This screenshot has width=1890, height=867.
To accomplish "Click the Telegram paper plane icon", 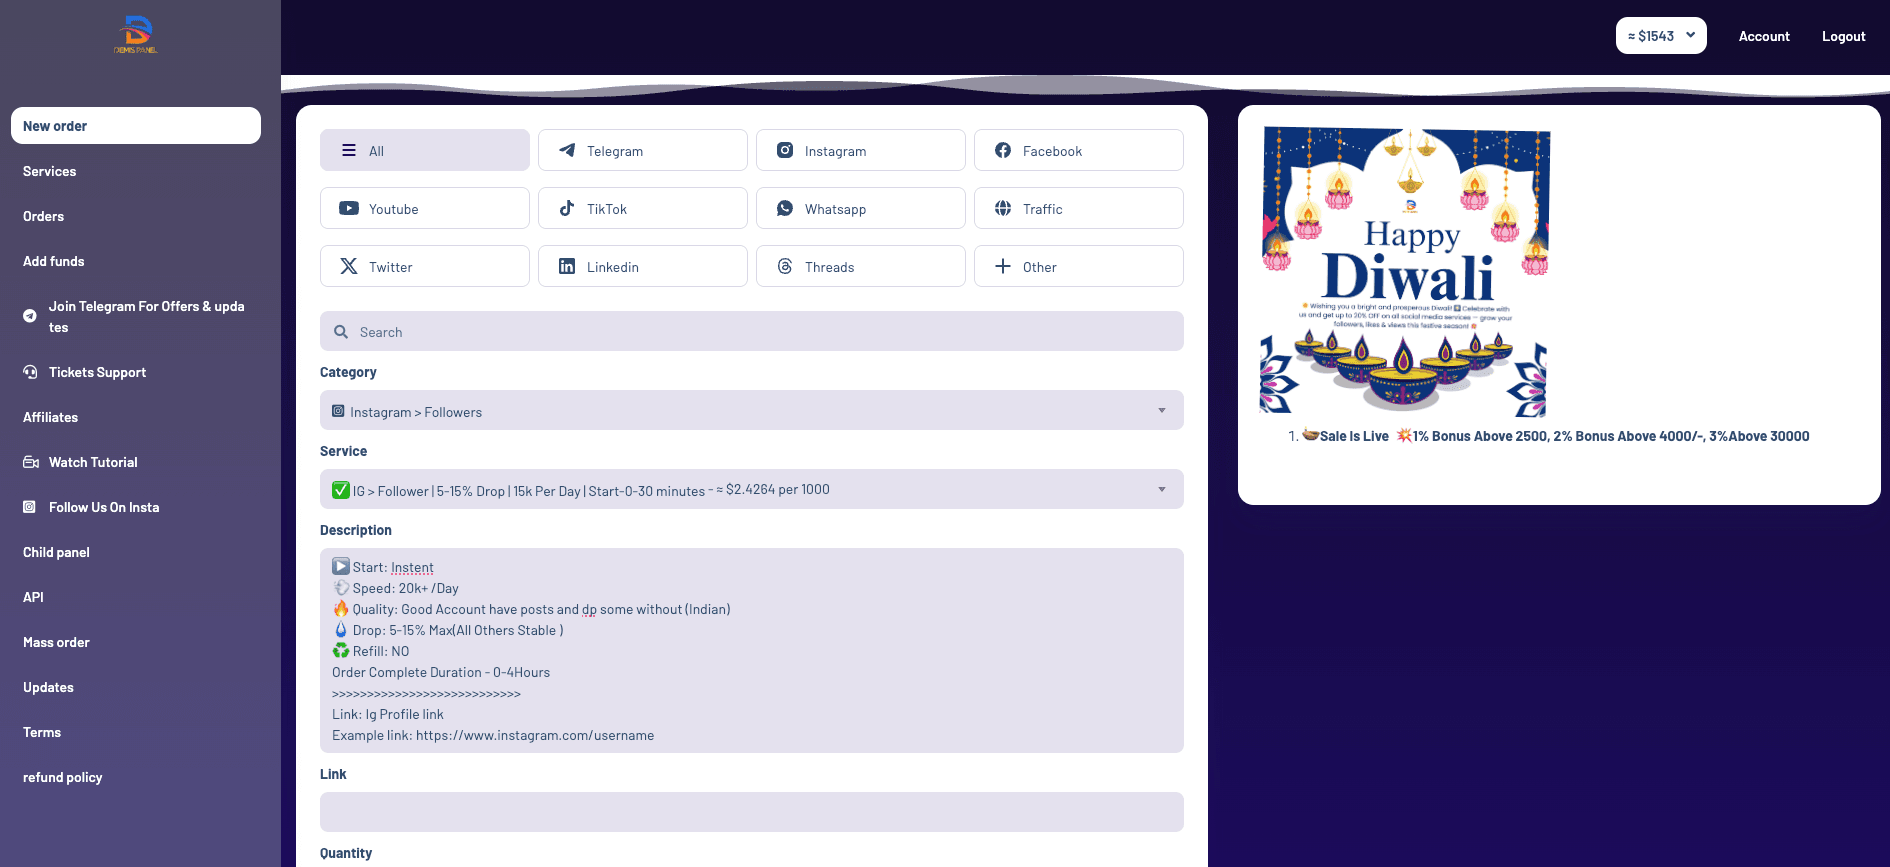I will click(x=567, y=151).
